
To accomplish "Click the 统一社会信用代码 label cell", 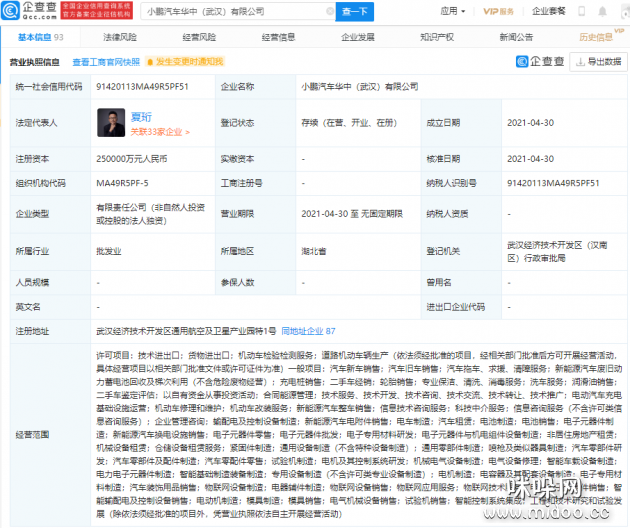I will click(x=49, y=87).
